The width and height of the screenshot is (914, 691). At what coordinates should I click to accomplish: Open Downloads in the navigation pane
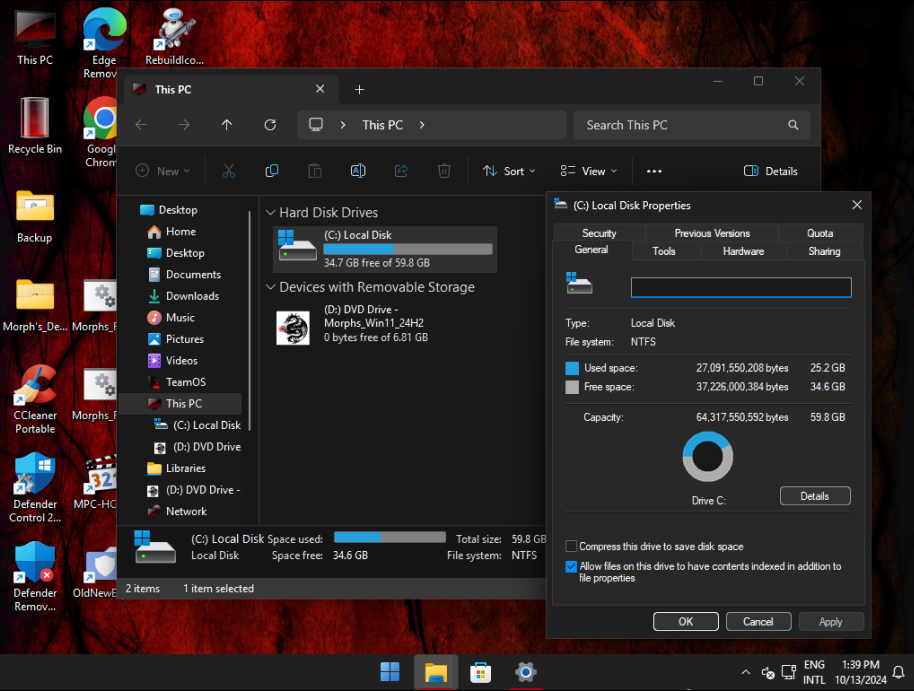pyautogui.click(x=192, y=296)
